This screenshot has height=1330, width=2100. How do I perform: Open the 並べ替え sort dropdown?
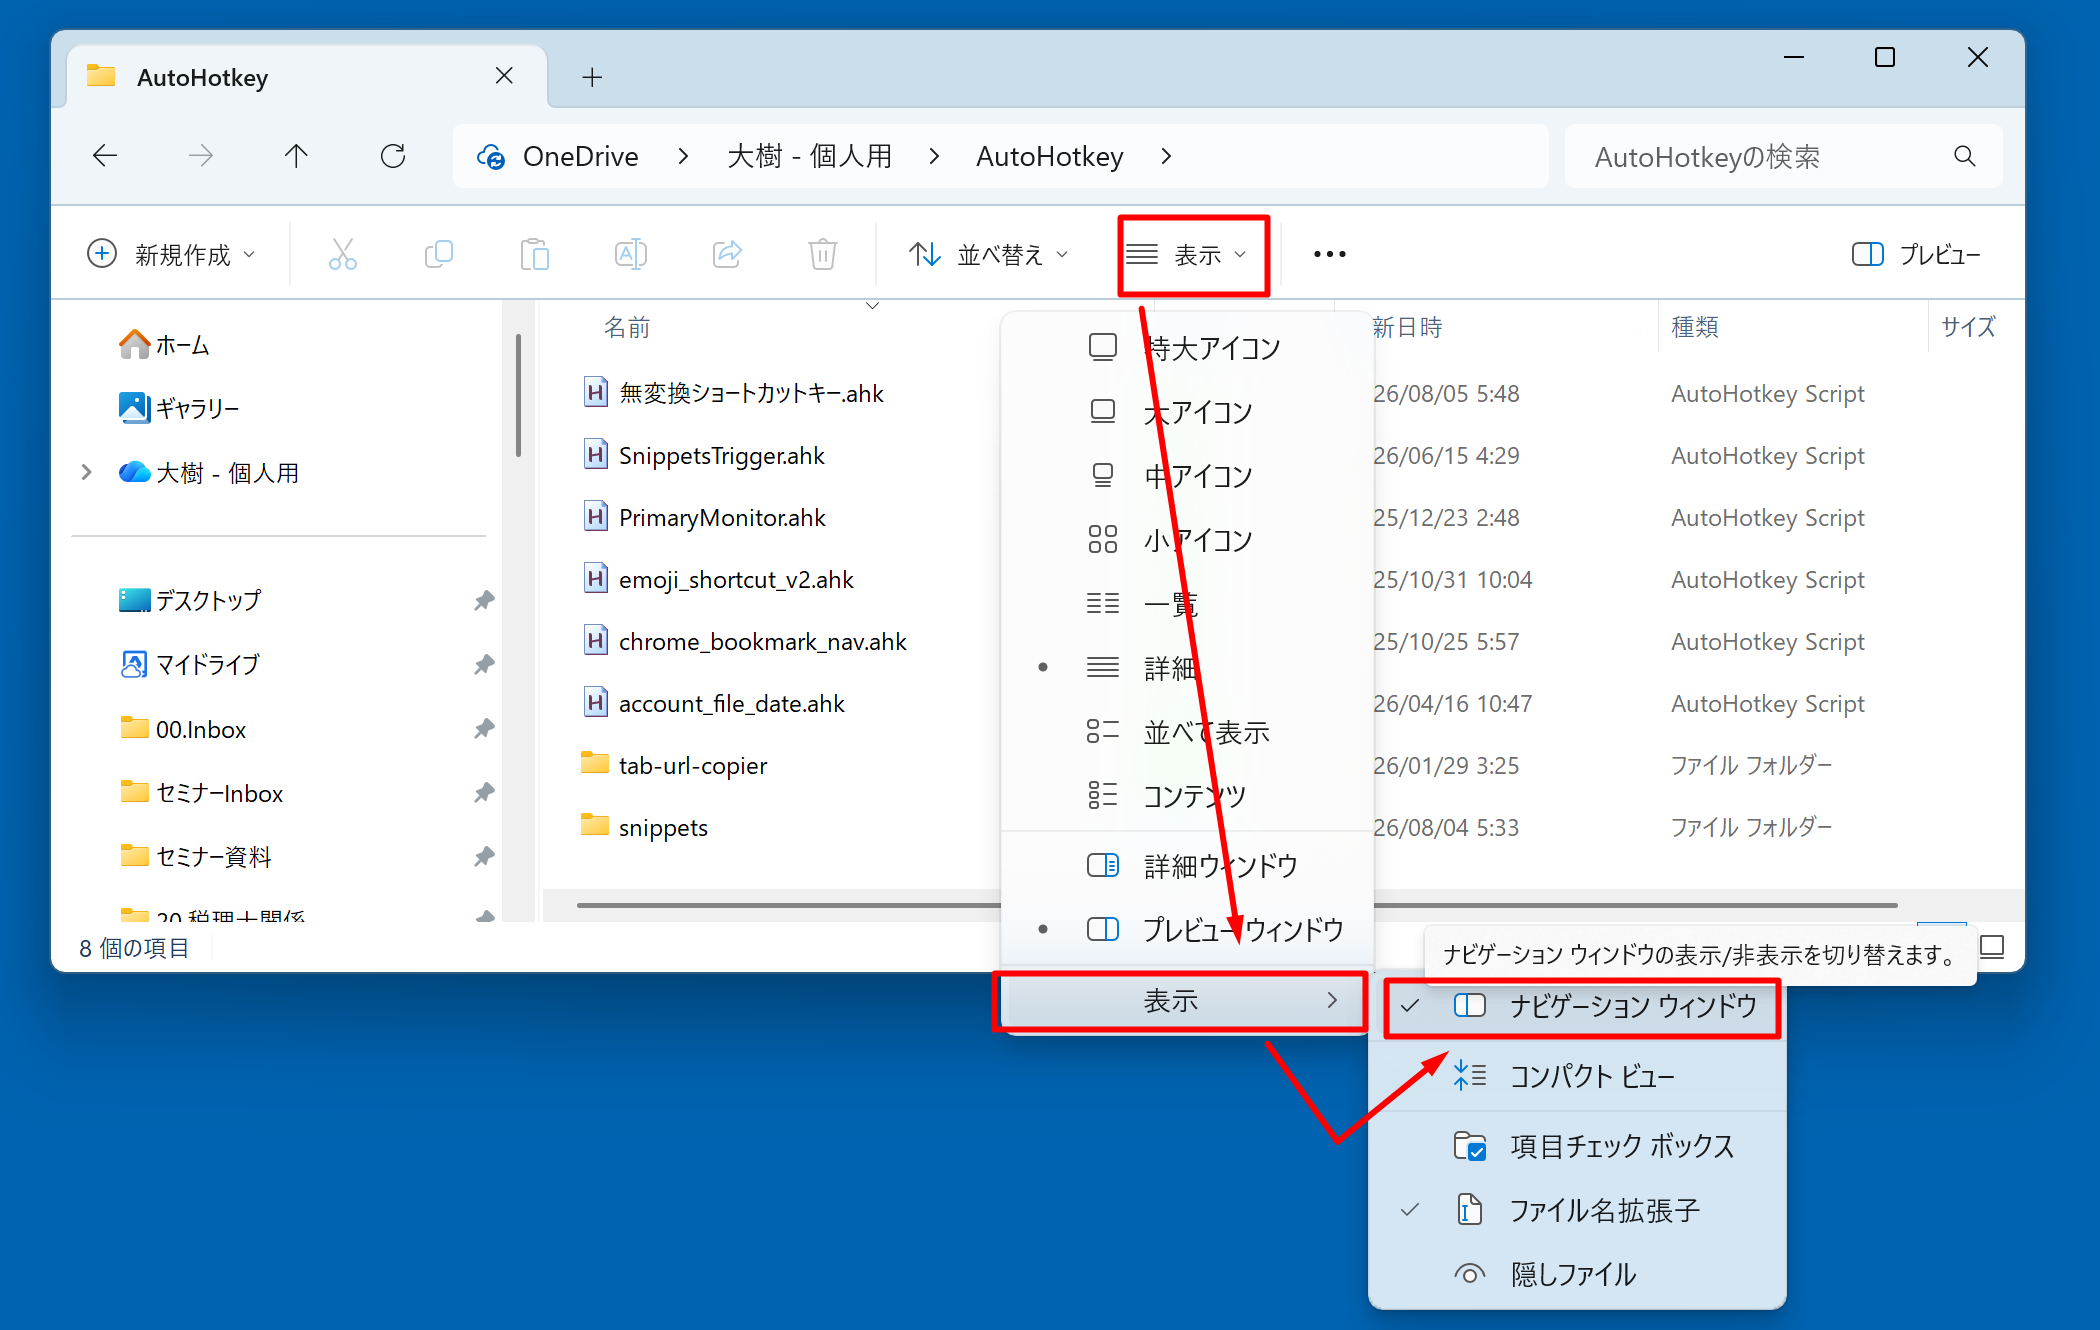(990, 254)
